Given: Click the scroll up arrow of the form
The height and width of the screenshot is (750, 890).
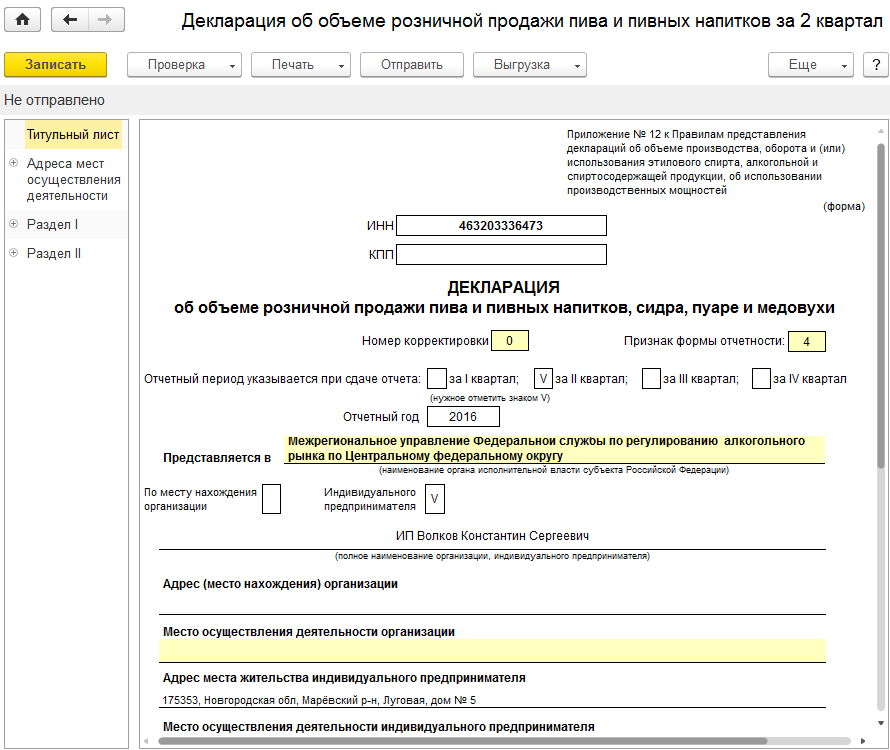Looking at the screenshot, I should [881, 131].
